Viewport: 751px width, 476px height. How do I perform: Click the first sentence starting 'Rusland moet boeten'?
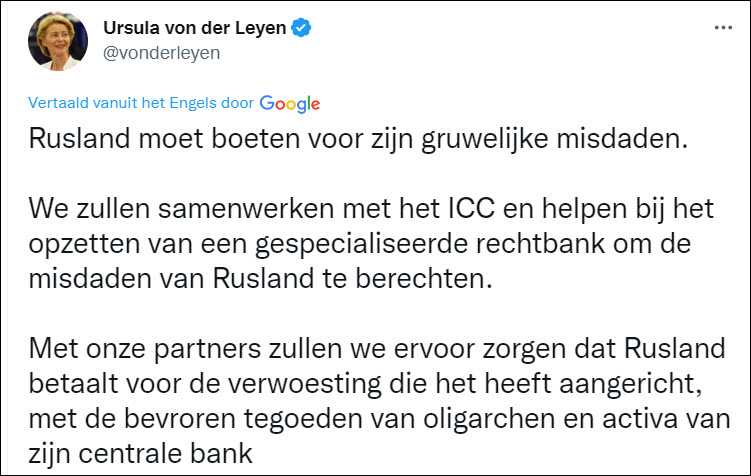359,140
